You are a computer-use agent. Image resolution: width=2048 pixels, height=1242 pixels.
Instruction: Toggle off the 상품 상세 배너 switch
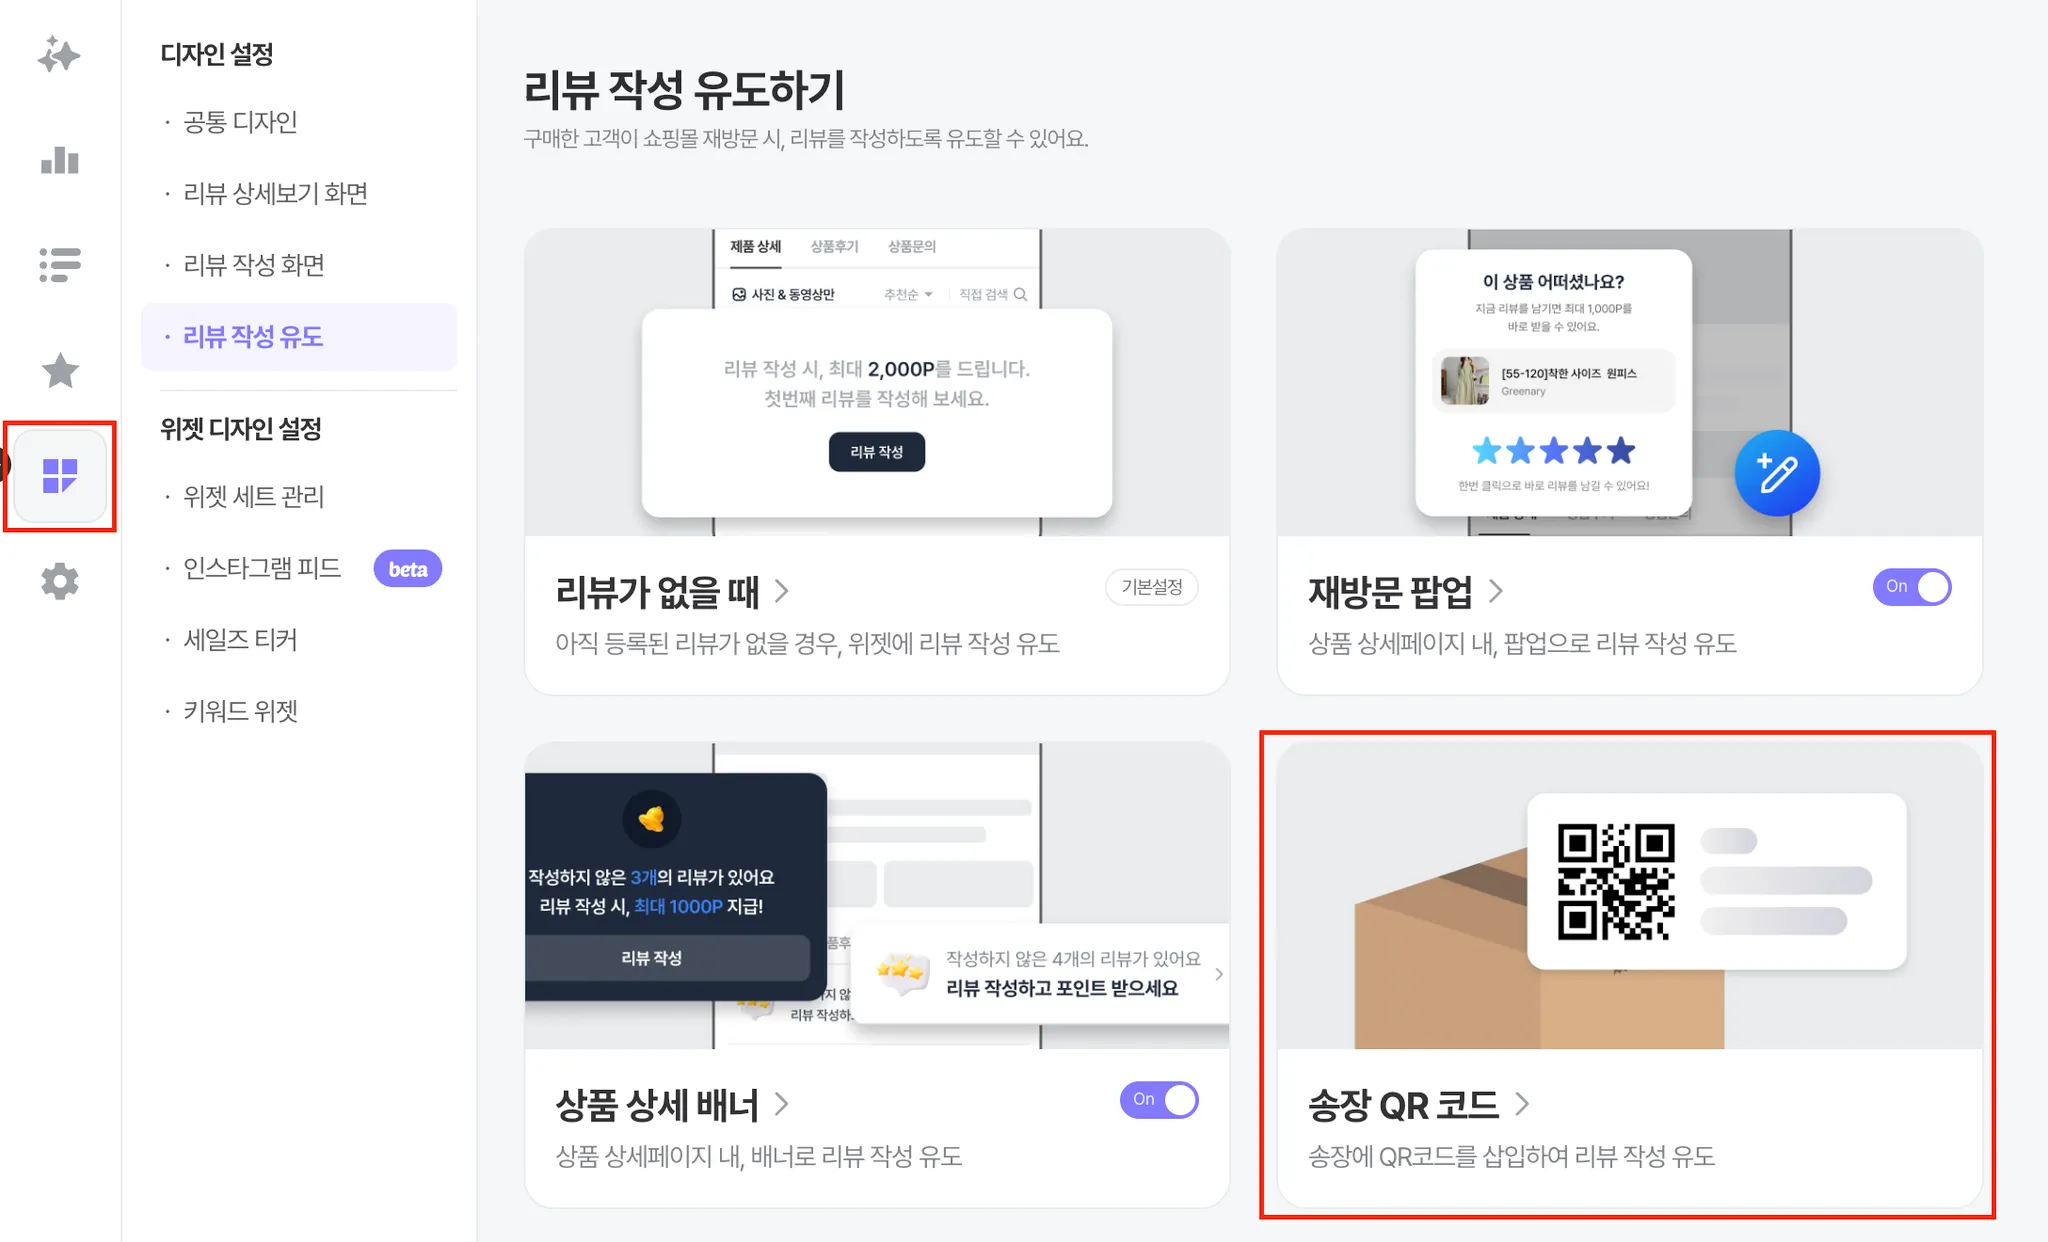pos(1159,1100)
